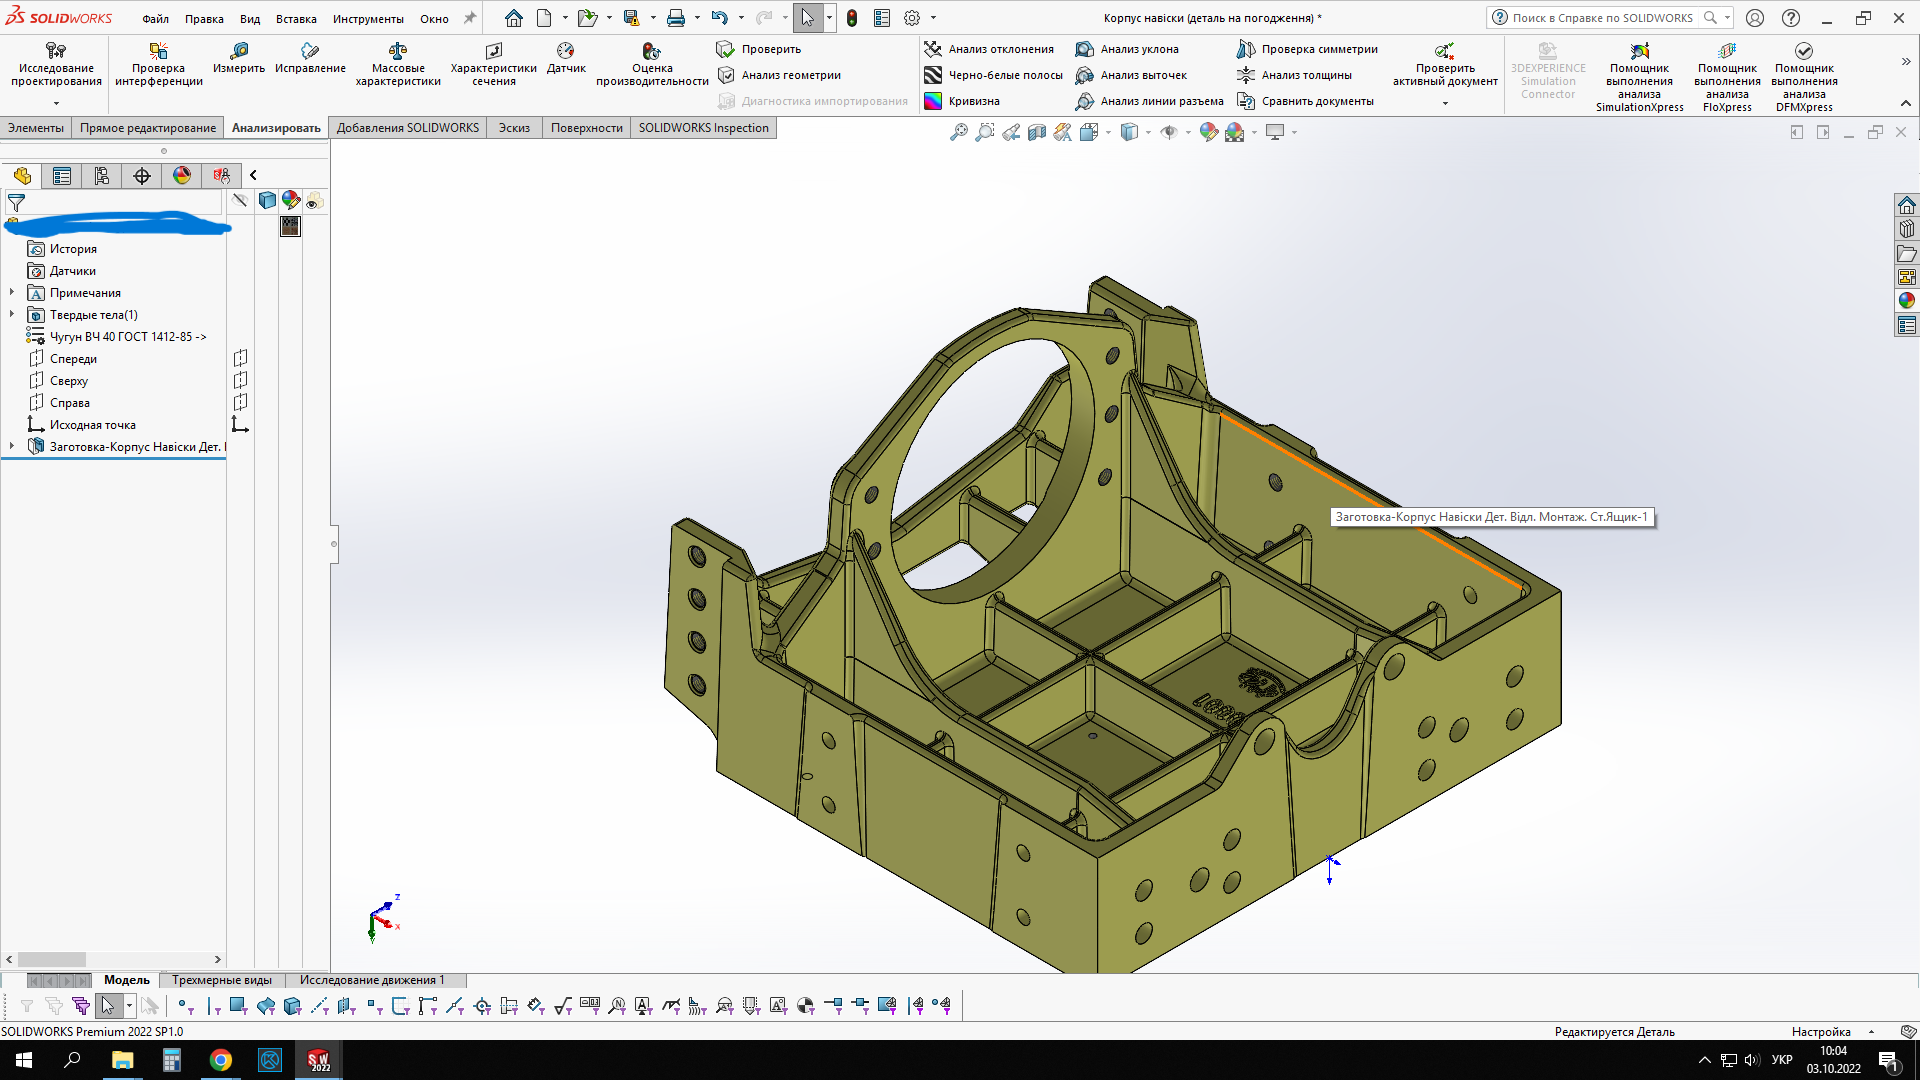Click Анализ геометрии button
1920x1080 pixels.
[x=779, y=75]
